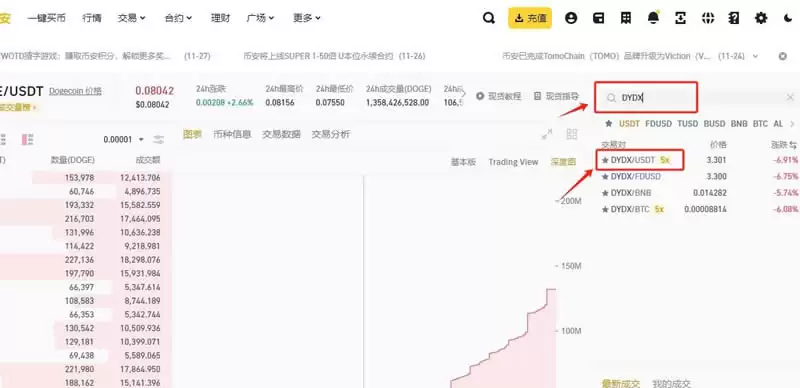Select the USDT quote tab
The image size is (800, 388).
point(629,124)
